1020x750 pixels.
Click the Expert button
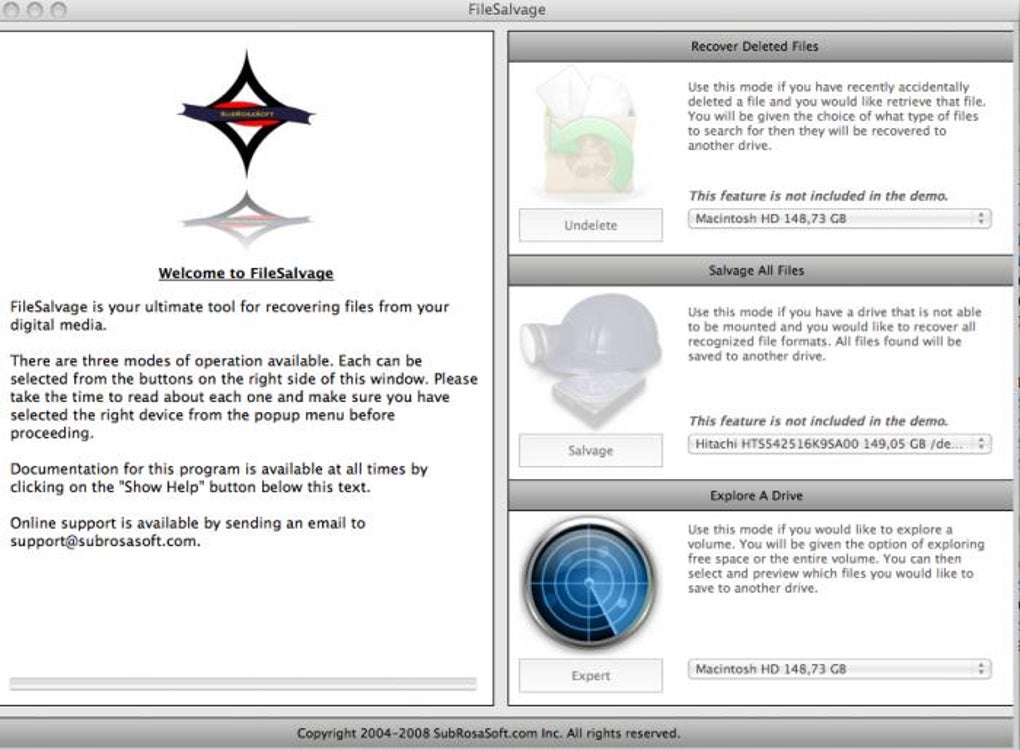tap(591, 675)
